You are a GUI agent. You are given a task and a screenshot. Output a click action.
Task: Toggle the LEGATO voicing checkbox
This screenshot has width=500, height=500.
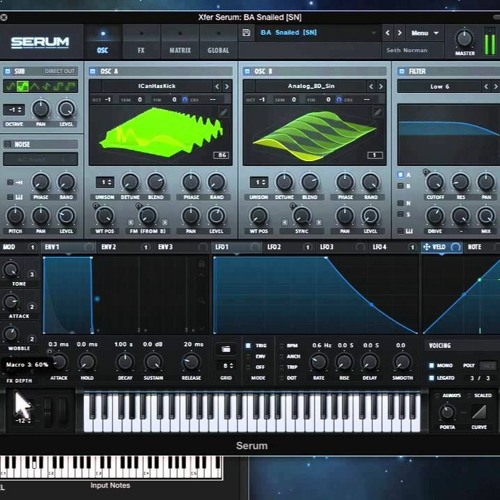432,378
